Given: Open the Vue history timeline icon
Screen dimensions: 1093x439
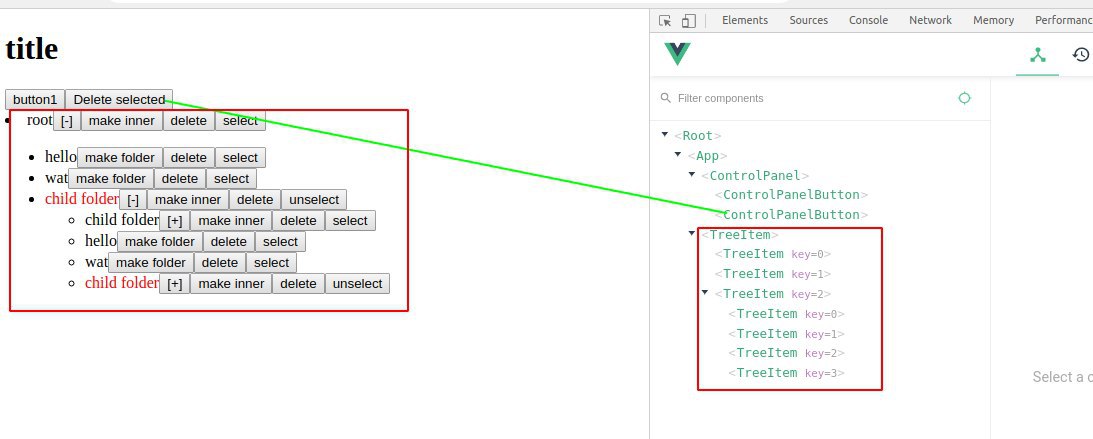Looking at the screenshot, I should click(x=1080, y=54).
